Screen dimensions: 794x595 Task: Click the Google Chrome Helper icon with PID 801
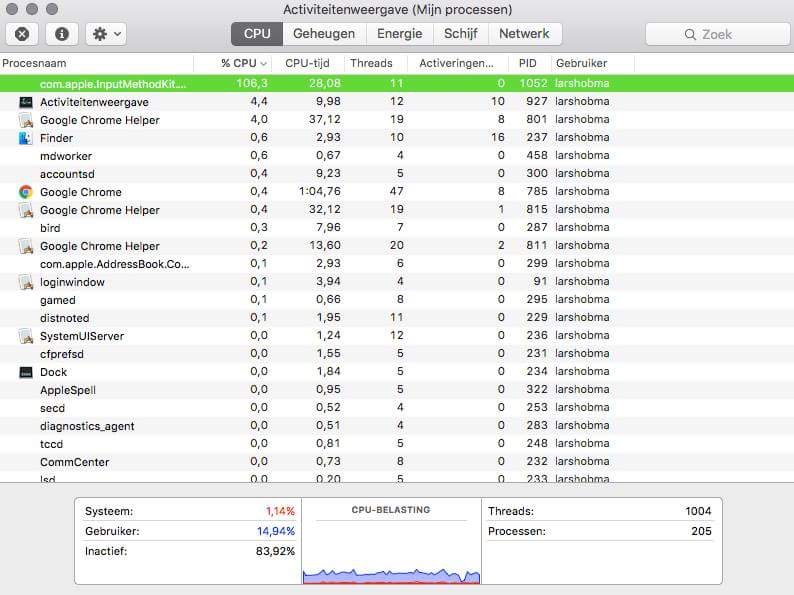point(25,120)
